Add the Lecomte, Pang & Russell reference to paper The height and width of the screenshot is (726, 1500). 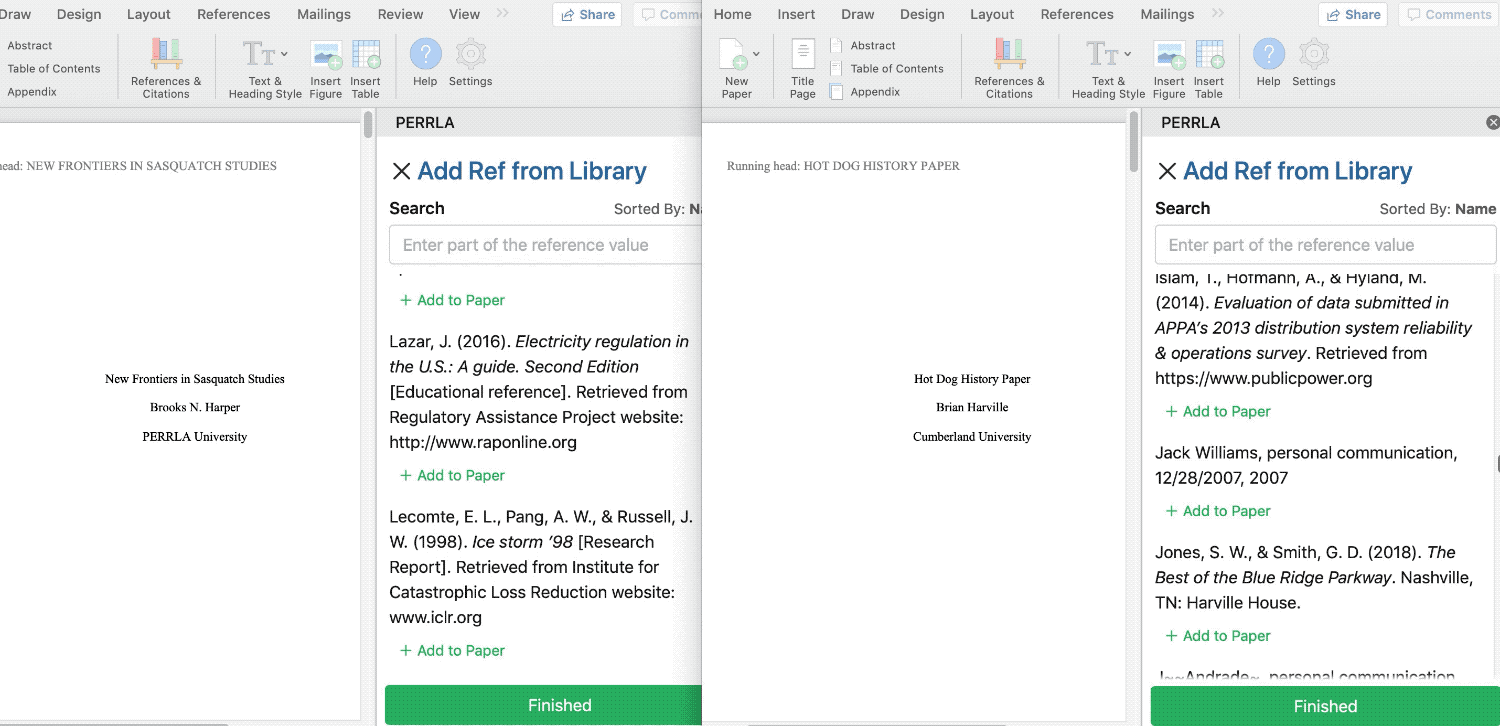pos(452,650)
